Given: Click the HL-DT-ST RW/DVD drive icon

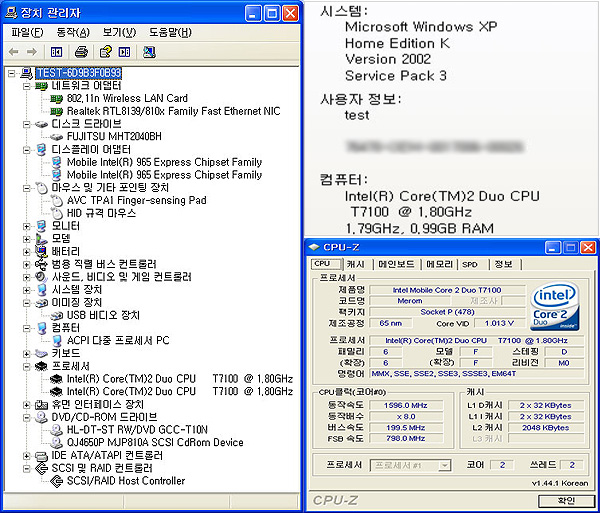Looking at the screenshot, I should [56, 430].
